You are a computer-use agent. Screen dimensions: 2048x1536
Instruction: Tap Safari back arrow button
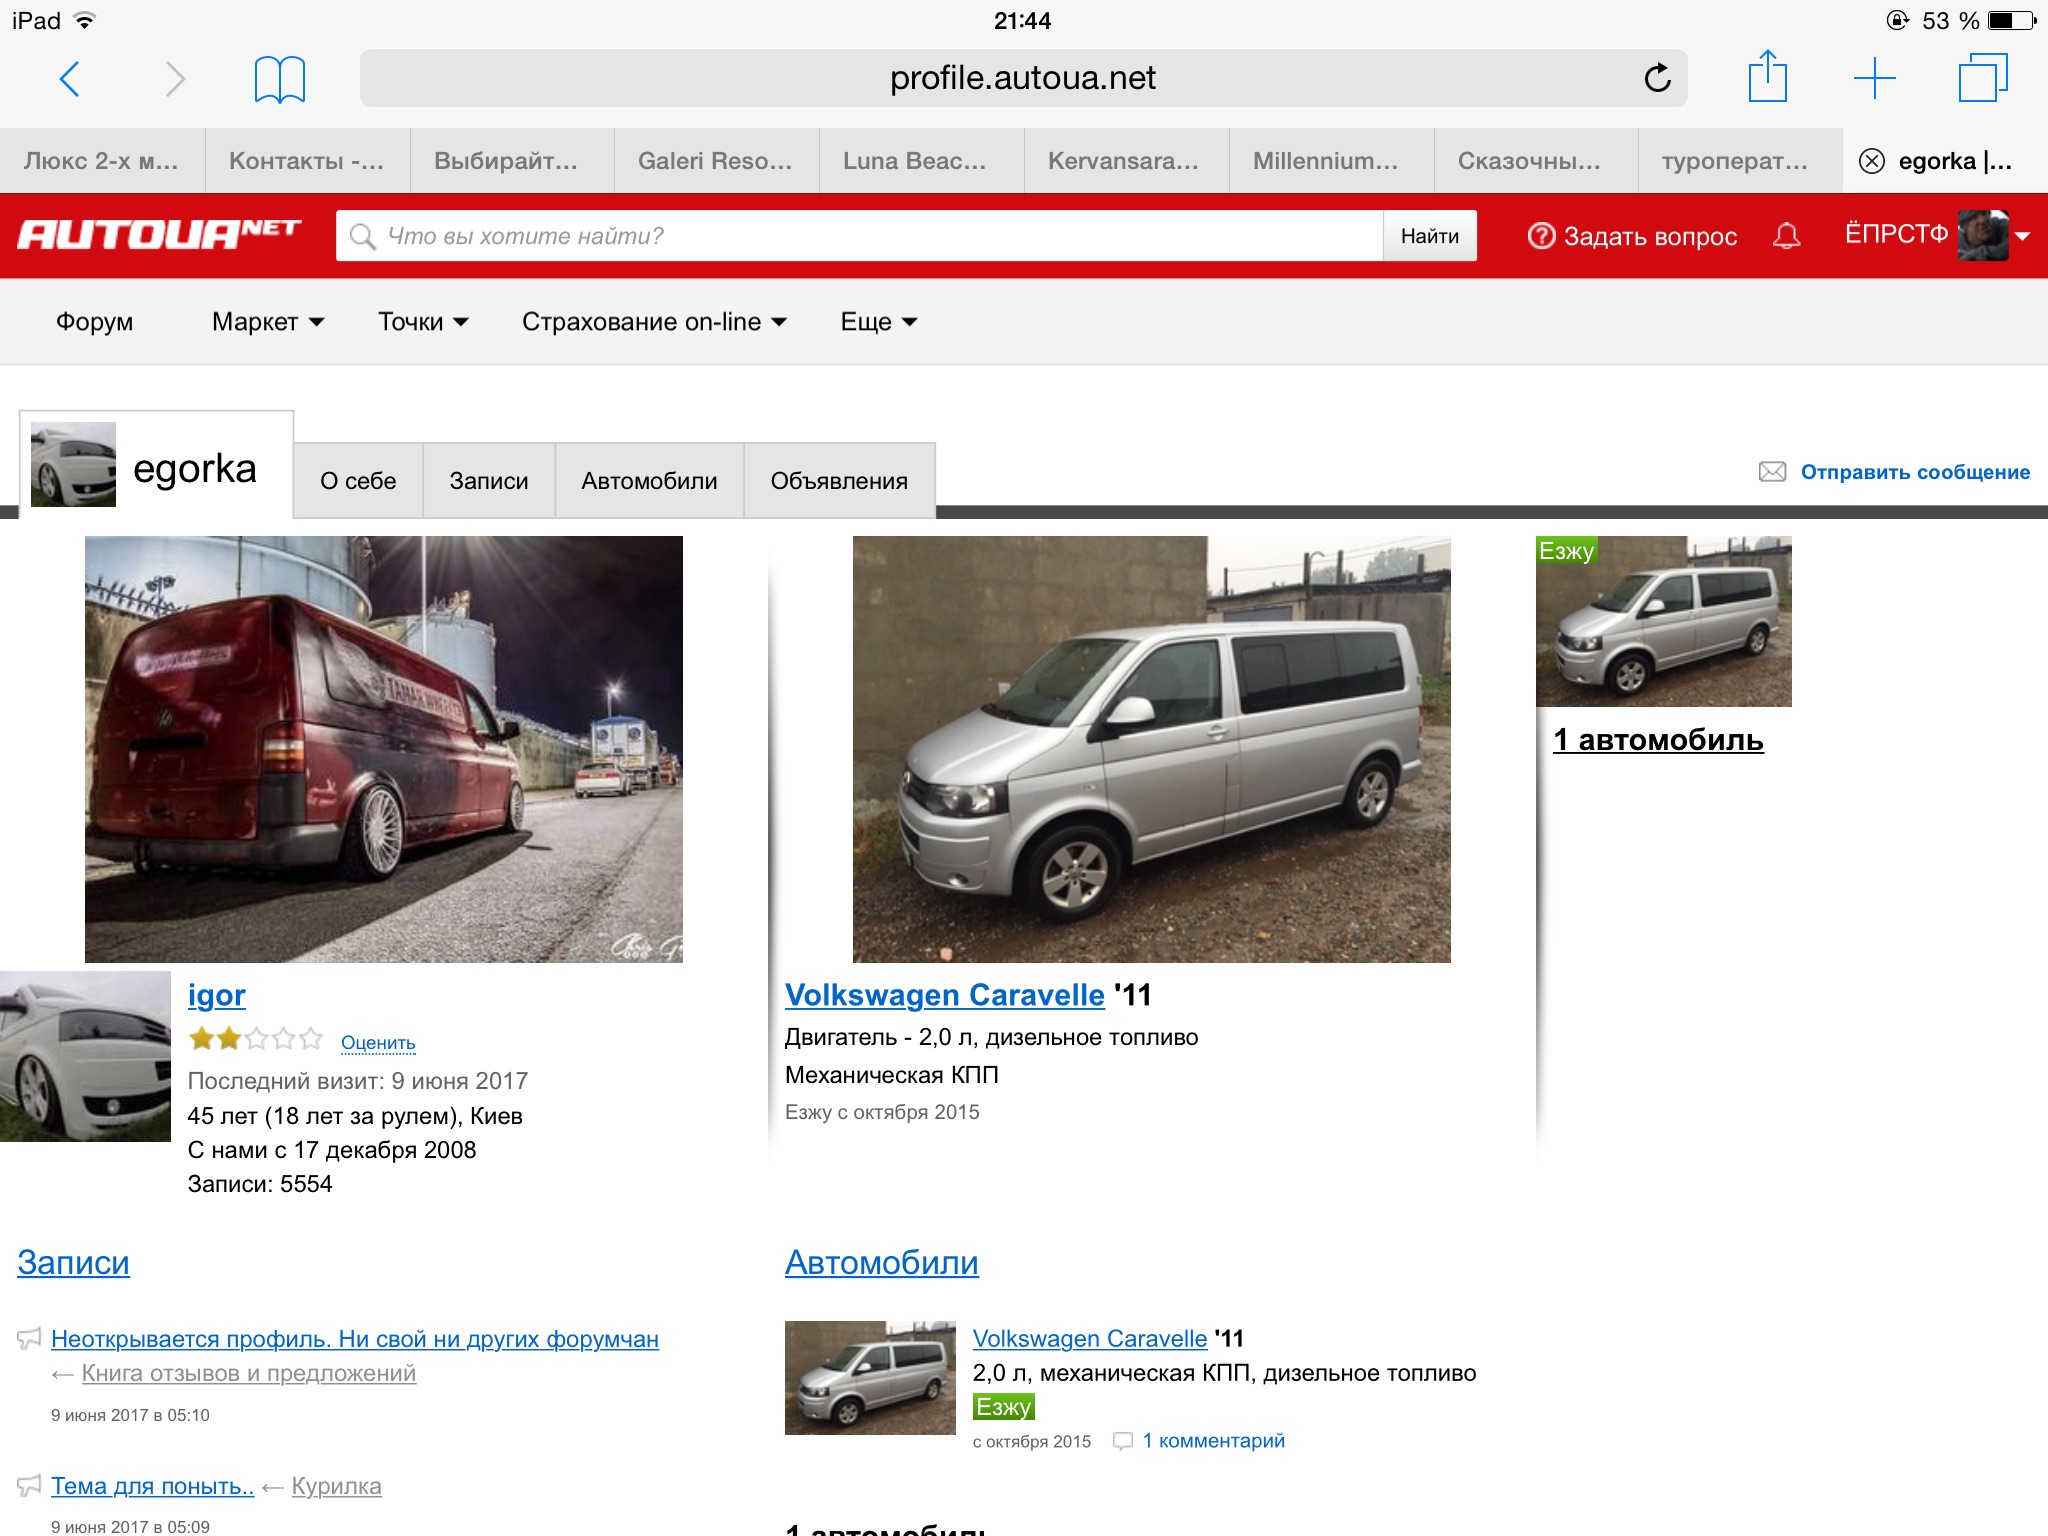coord(69,78)
